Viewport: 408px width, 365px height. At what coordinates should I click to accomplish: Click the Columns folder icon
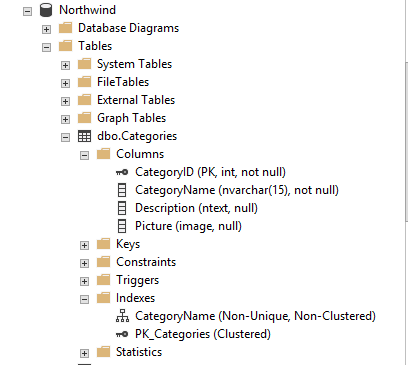pyautogui.click(x=103, y=154)
